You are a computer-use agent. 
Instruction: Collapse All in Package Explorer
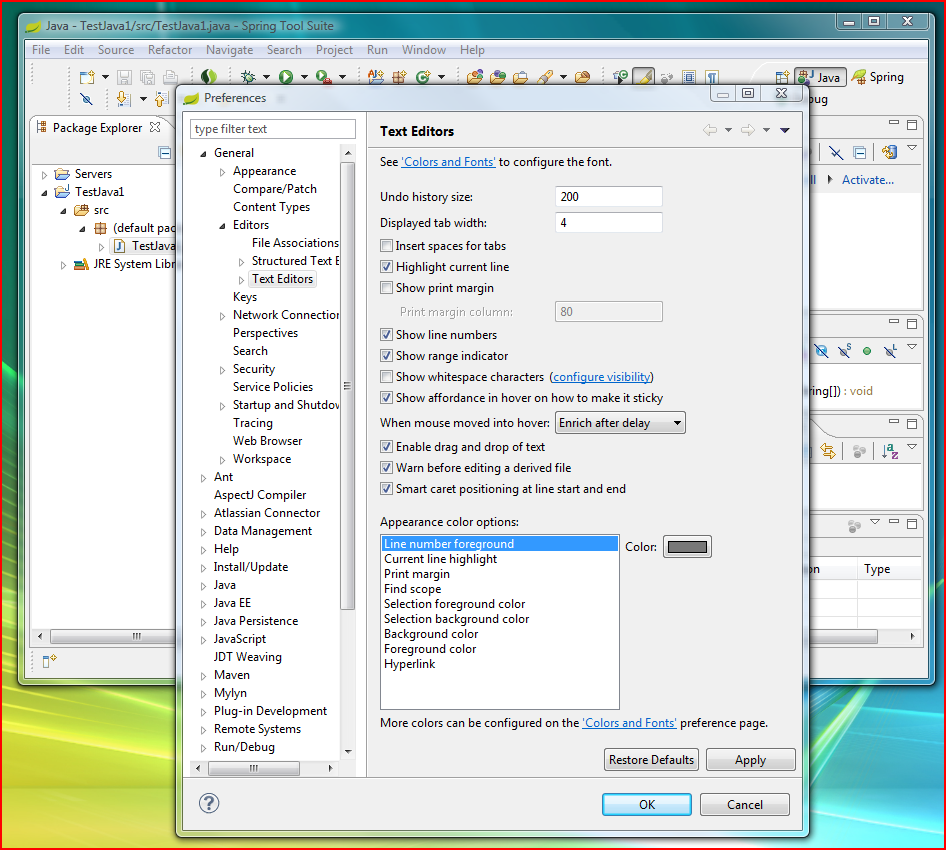164,153
